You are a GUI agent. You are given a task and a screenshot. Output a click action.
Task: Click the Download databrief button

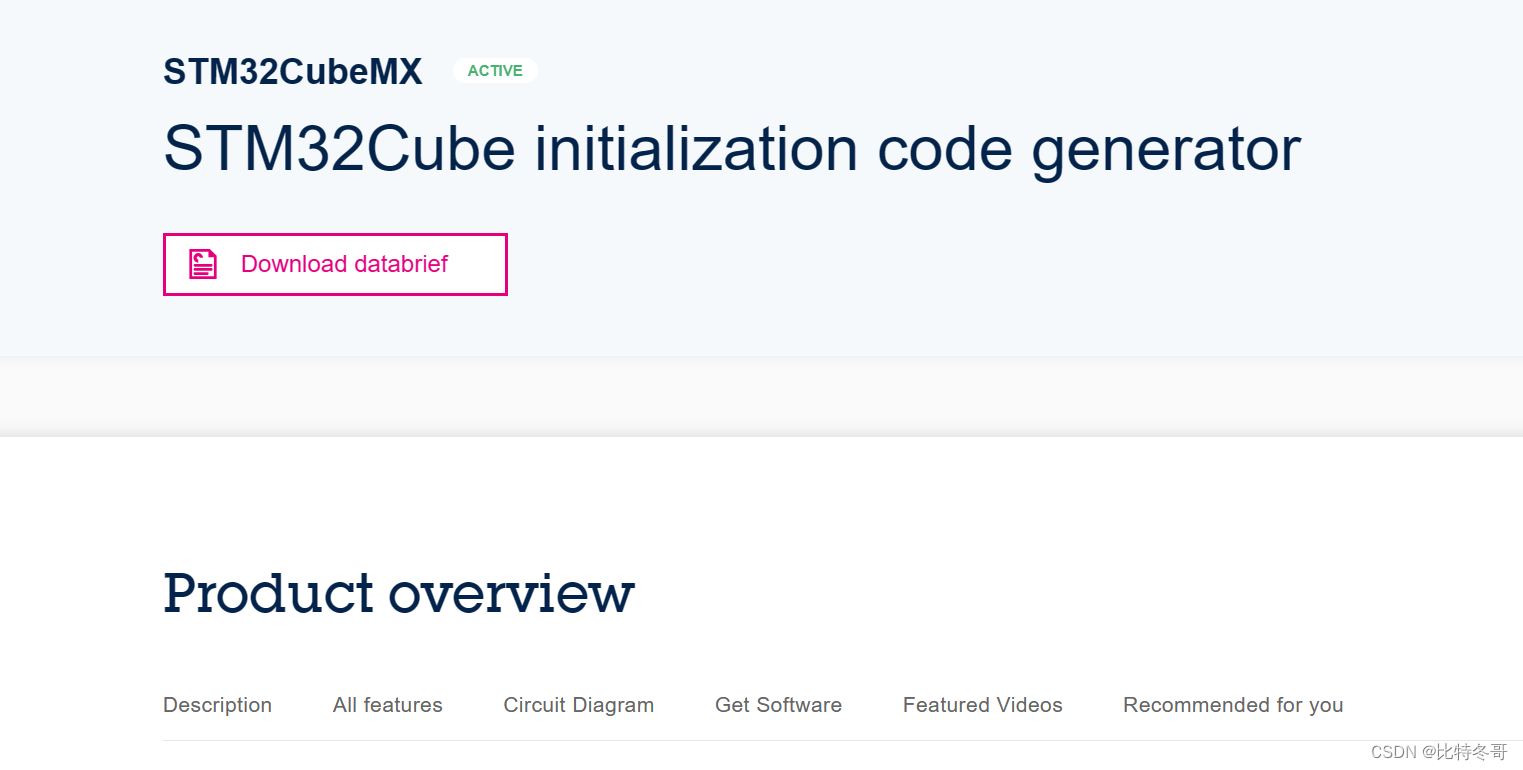(335, 264)
